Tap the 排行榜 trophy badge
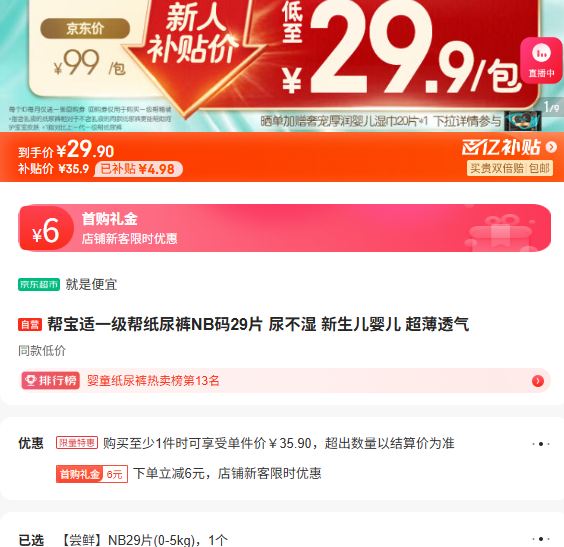564x547 pixels. click(51, 380)
